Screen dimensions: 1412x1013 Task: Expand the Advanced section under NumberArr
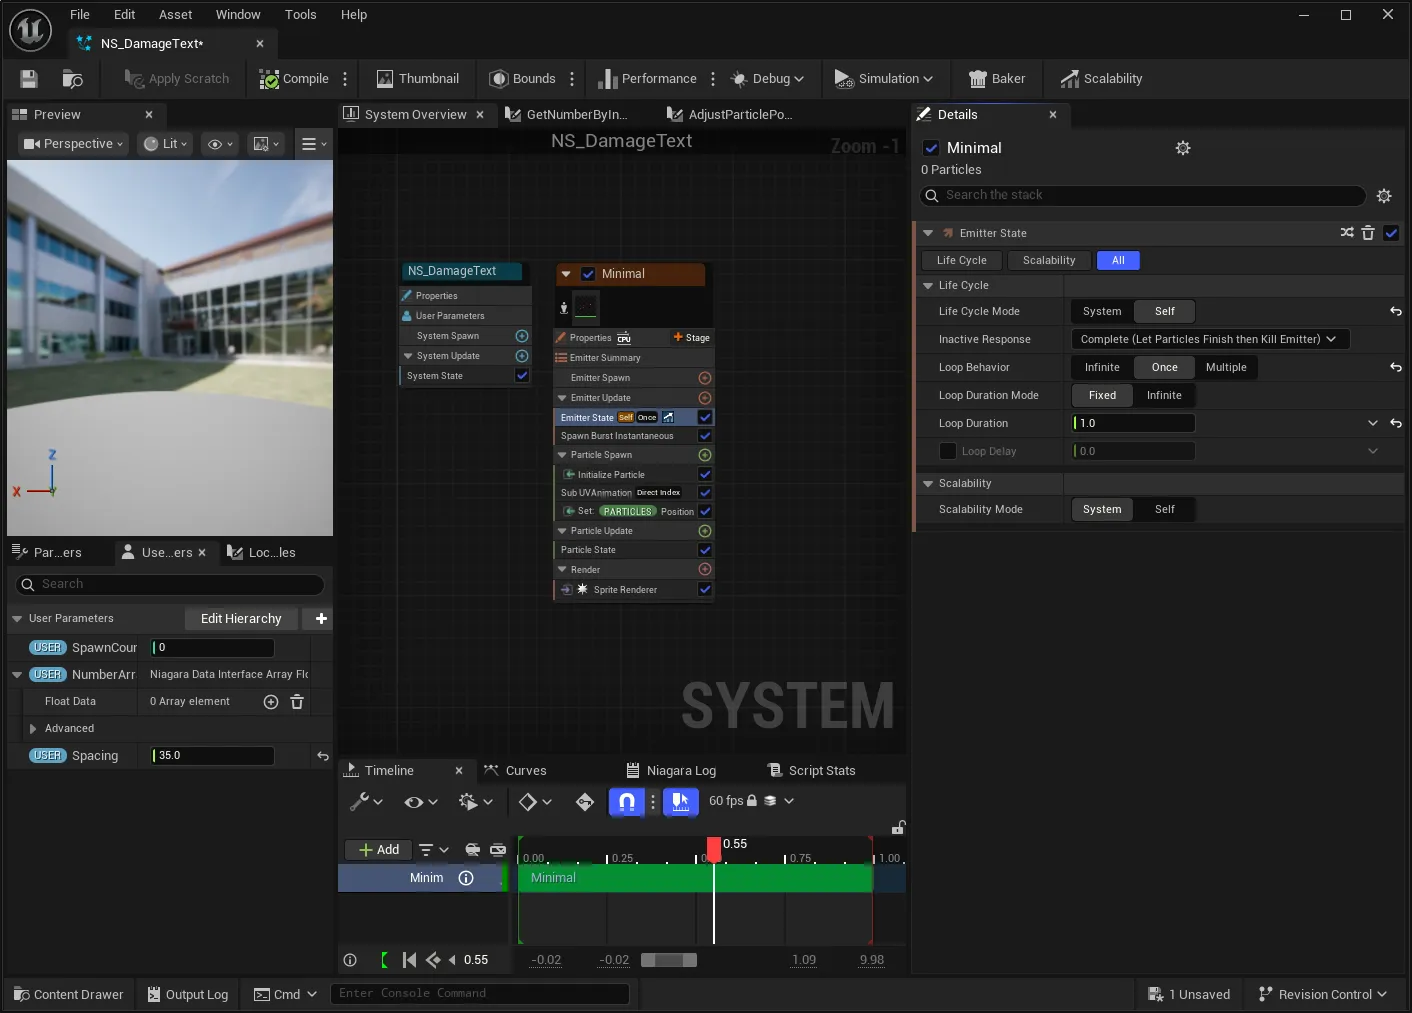(x=33, y=729)
